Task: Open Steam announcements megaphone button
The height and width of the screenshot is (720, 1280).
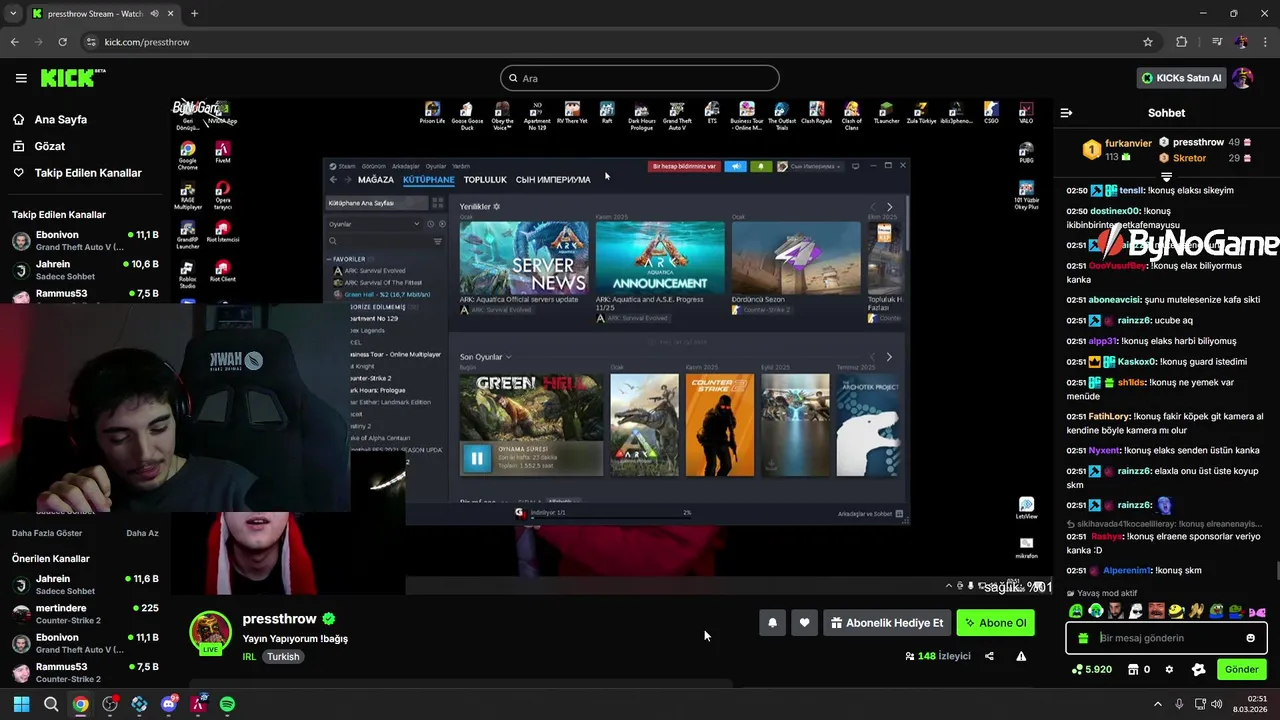Action: point(735,166)
